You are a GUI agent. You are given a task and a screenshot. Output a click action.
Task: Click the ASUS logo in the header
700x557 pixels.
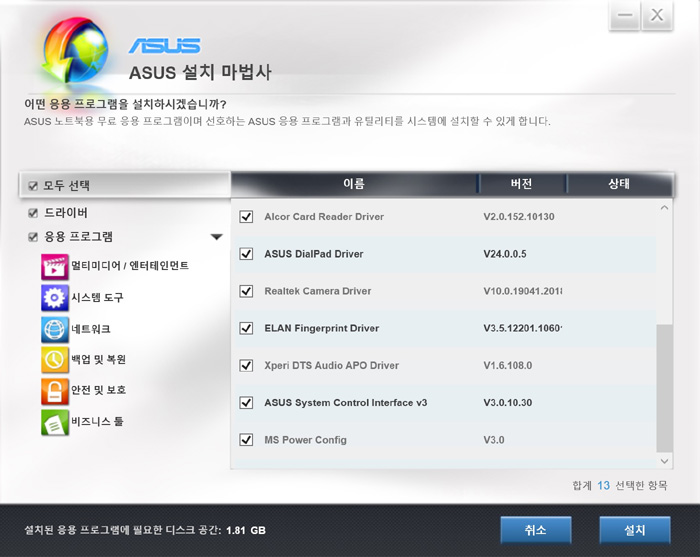[x=165, y=45]
